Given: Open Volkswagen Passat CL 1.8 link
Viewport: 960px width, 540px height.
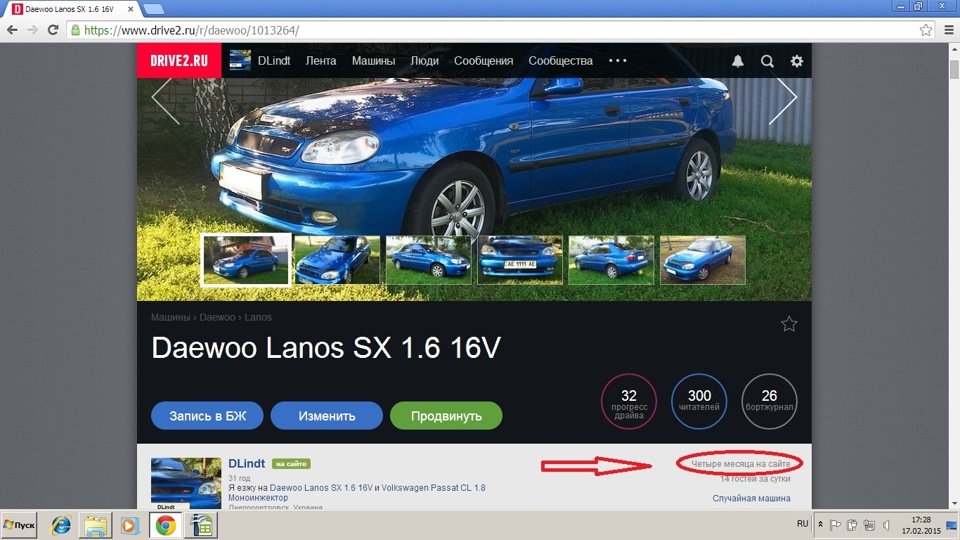Looking at the screenshot, I should 433,488.
